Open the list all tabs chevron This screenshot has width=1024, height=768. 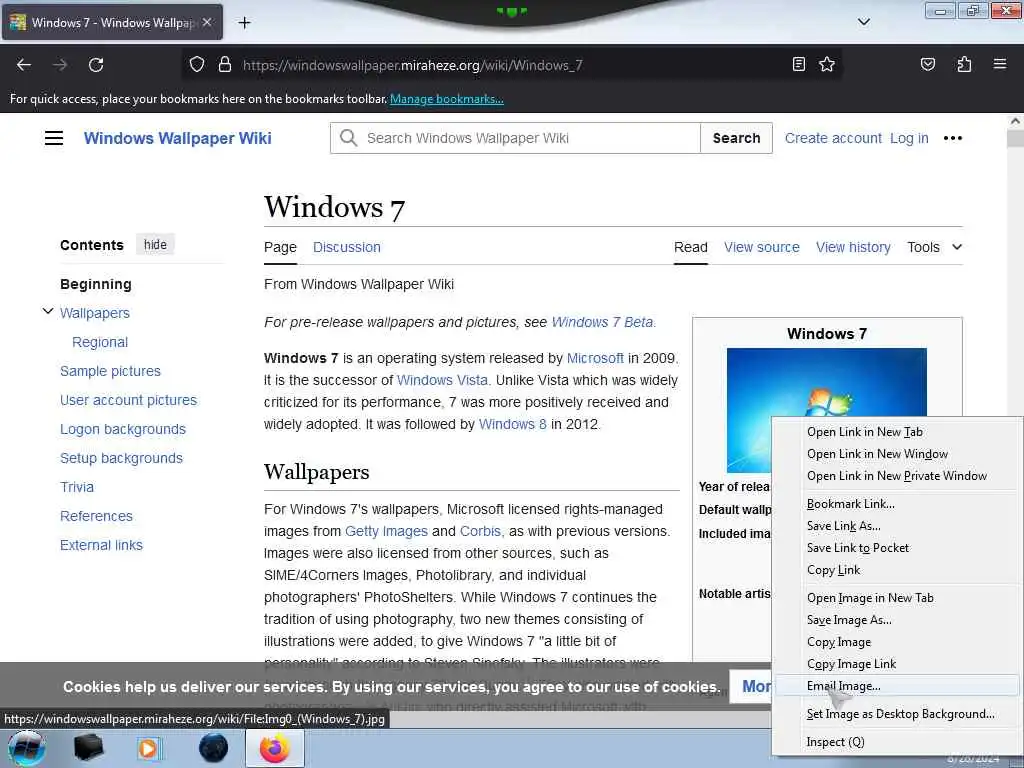point(863,22)
